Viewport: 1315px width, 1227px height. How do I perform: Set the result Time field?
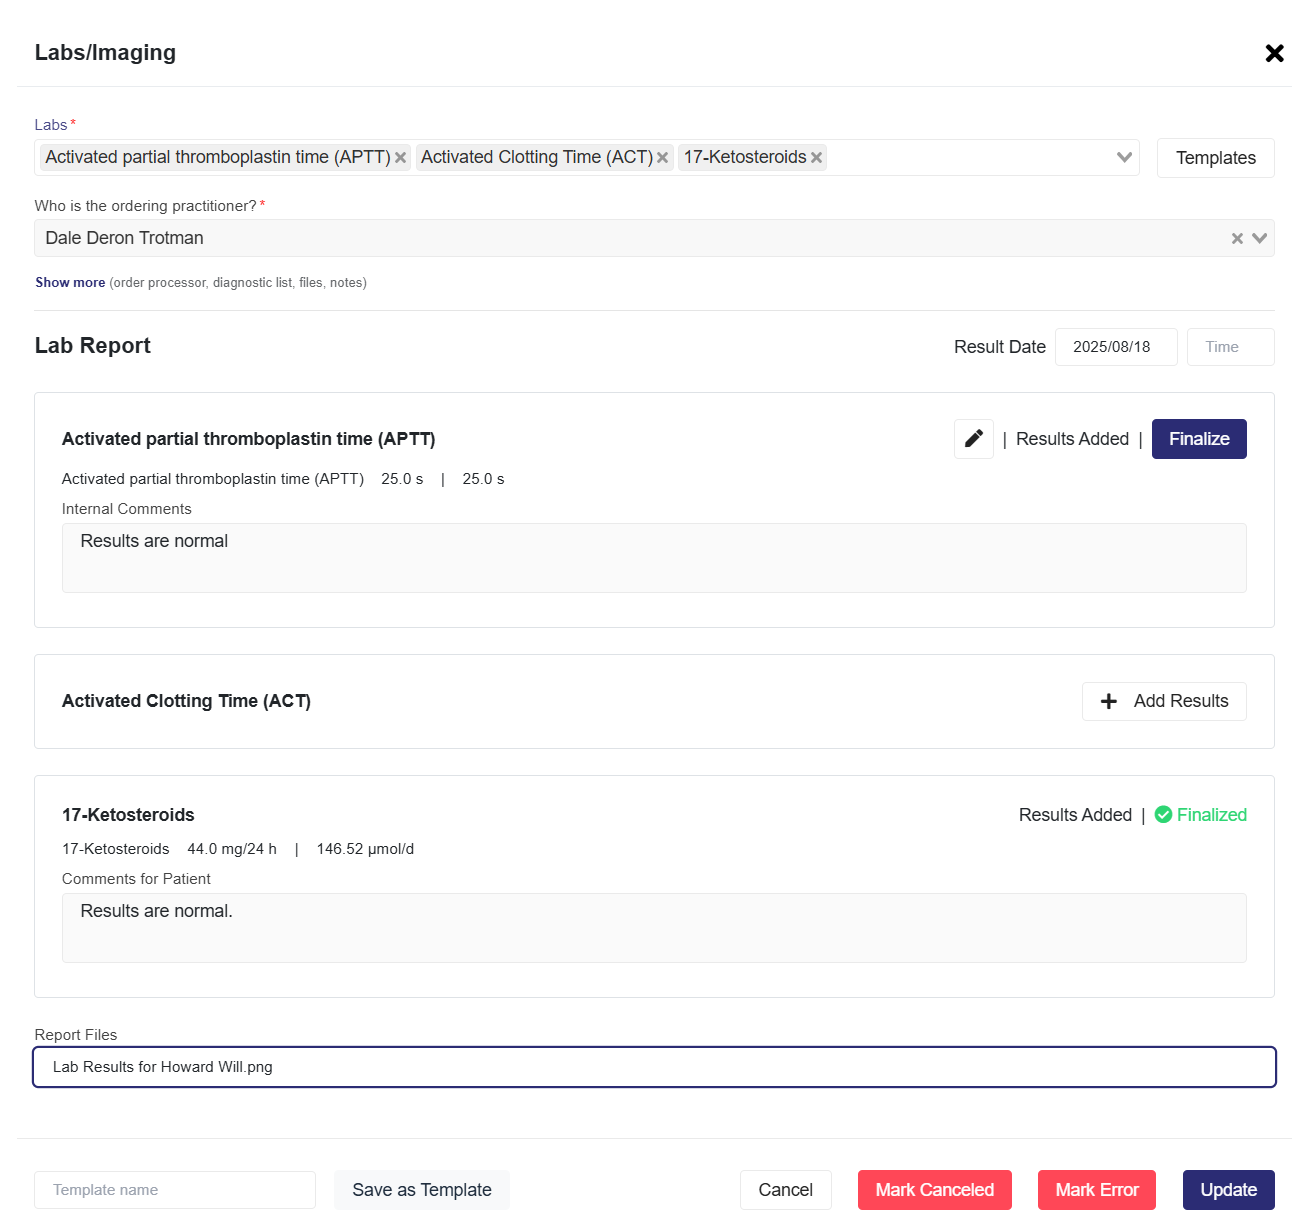tap(1229, 347)
